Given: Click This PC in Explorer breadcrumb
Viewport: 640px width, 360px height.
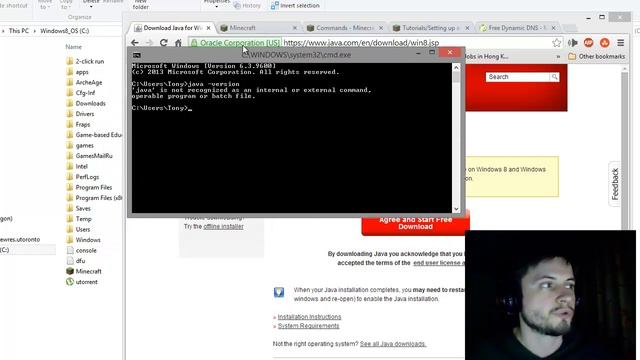Looking at the screenshot, I should pos(19,31).
